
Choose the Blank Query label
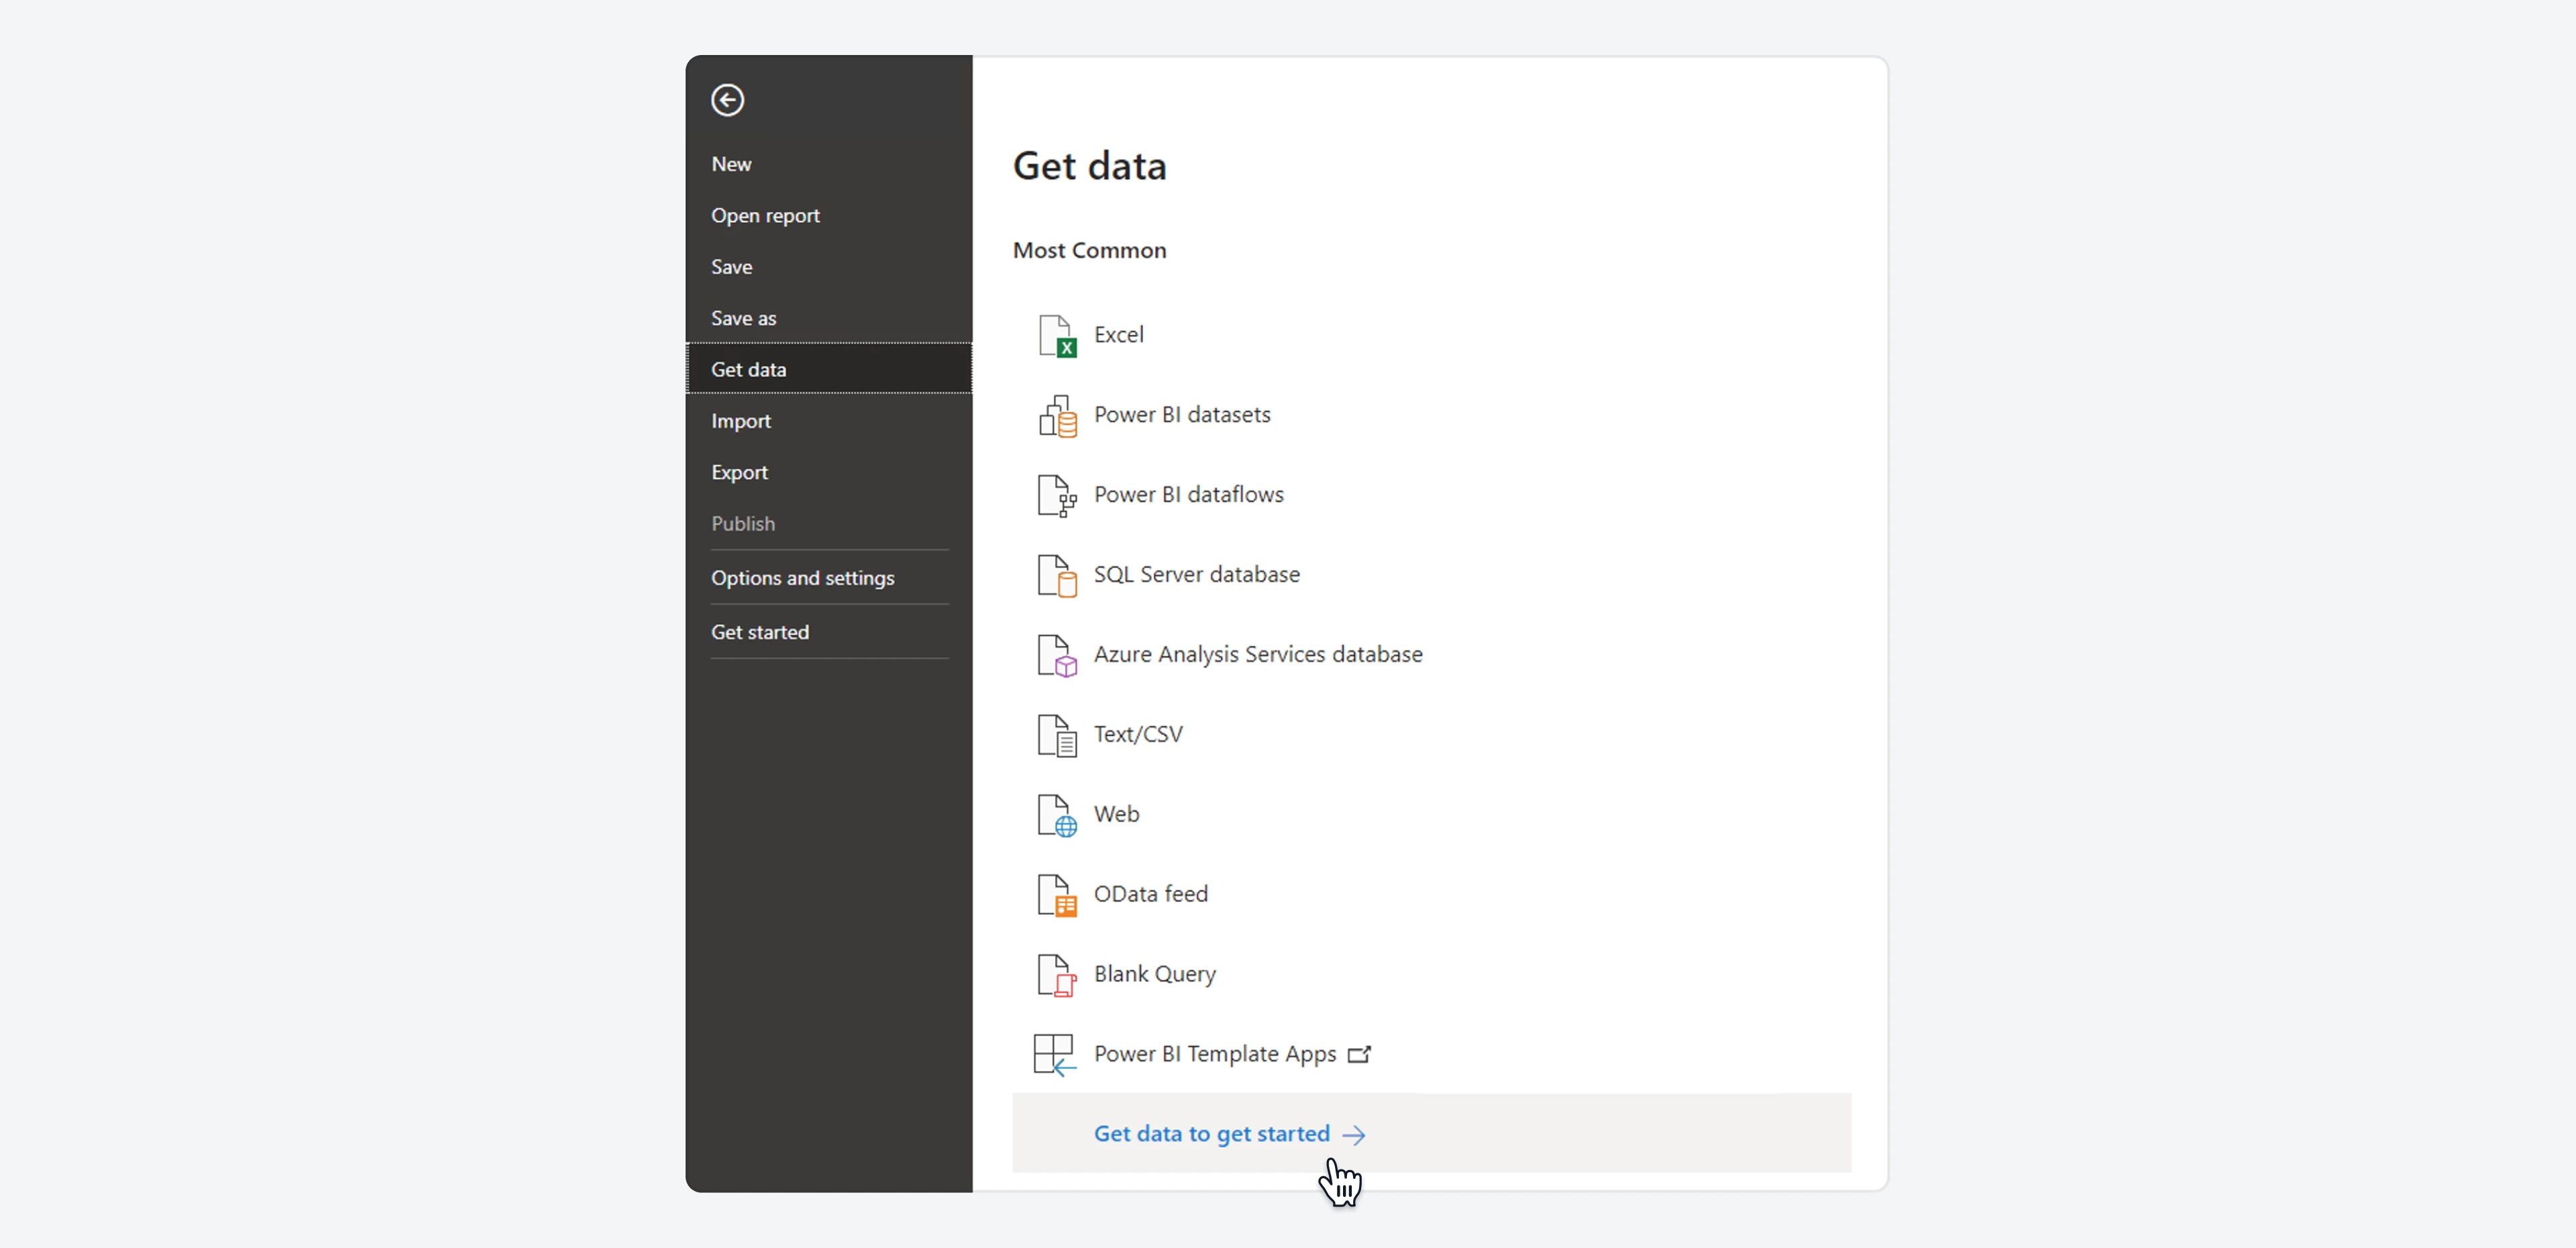[x=1155, y=975]
